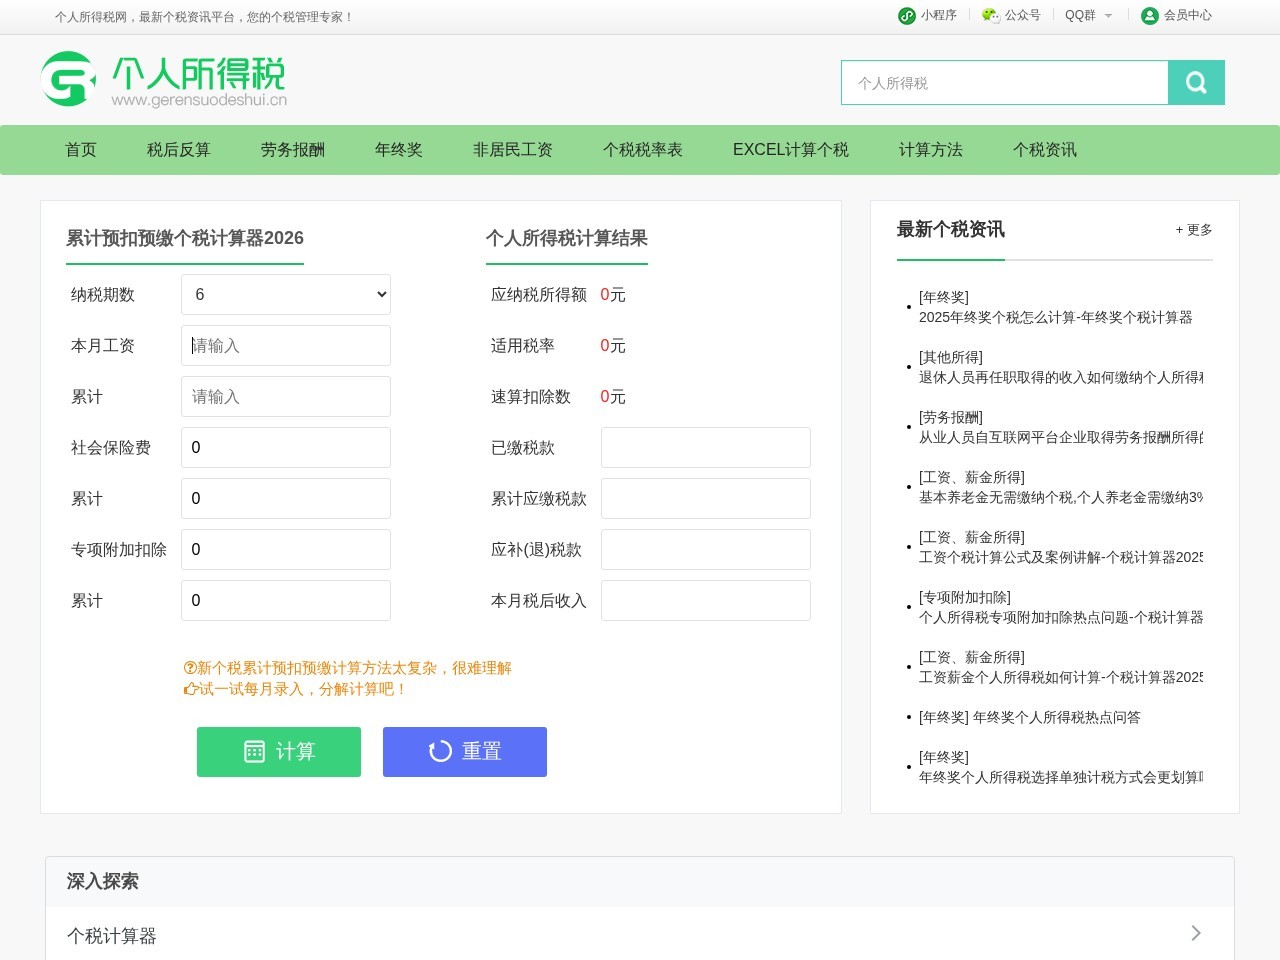Open article 工资个税计算公式及案例讲解
1280x960 pixels.
(x=1061, y=557)
